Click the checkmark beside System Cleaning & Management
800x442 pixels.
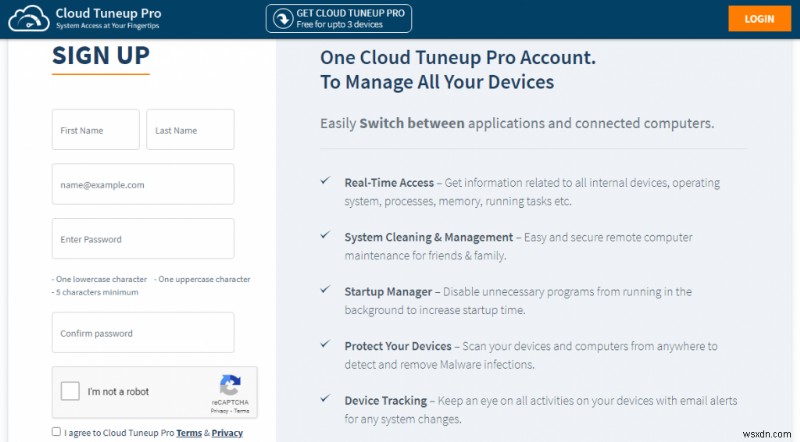click(325, 235)
